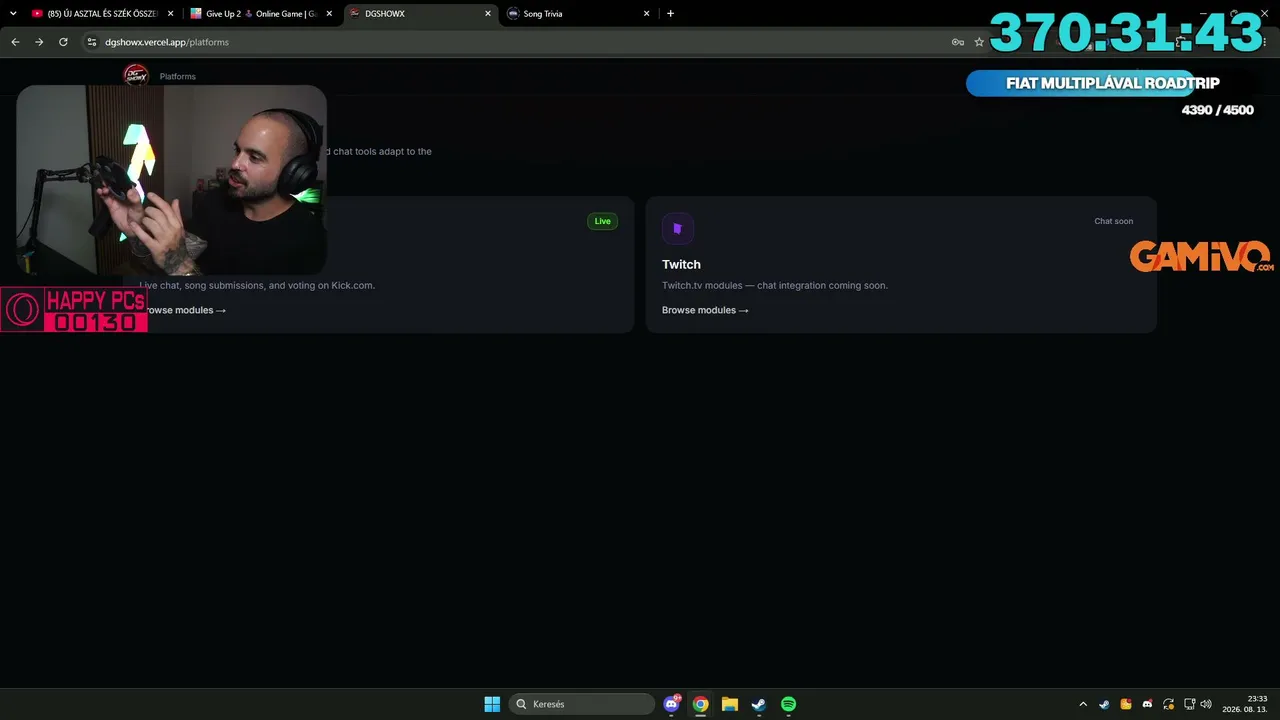Open Steam from the taskbar

(x=759, y=704)
